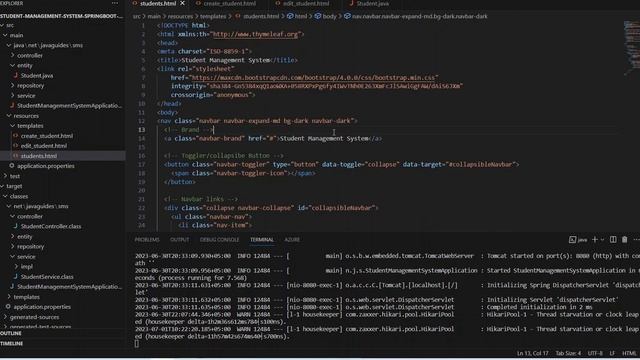Expand the OUTLINE section
The image size is (640, 360).
pyautogui.click(x=11, y=333)
